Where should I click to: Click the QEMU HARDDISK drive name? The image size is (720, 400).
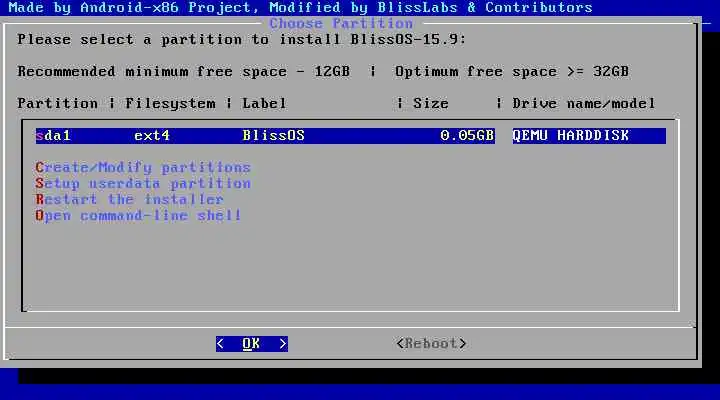(570, 135)
